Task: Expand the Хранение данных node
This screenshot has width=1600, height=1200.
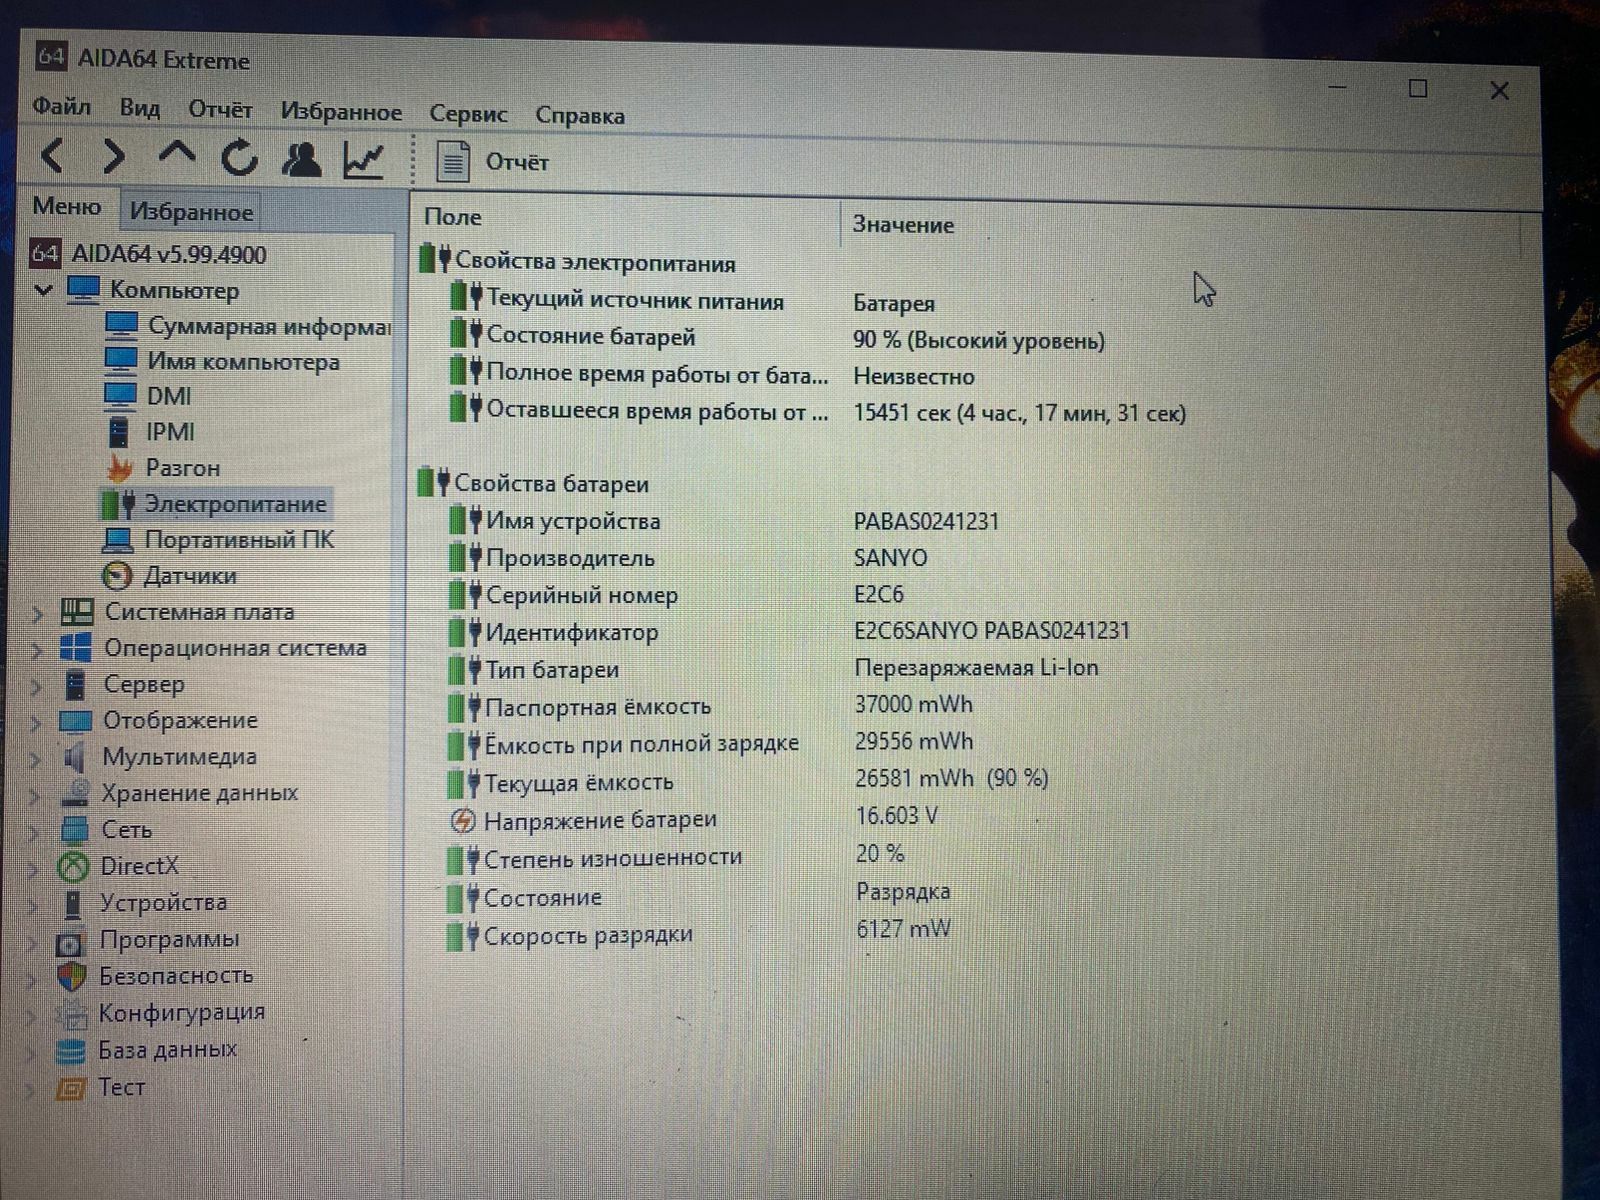Action: [36, 796]
